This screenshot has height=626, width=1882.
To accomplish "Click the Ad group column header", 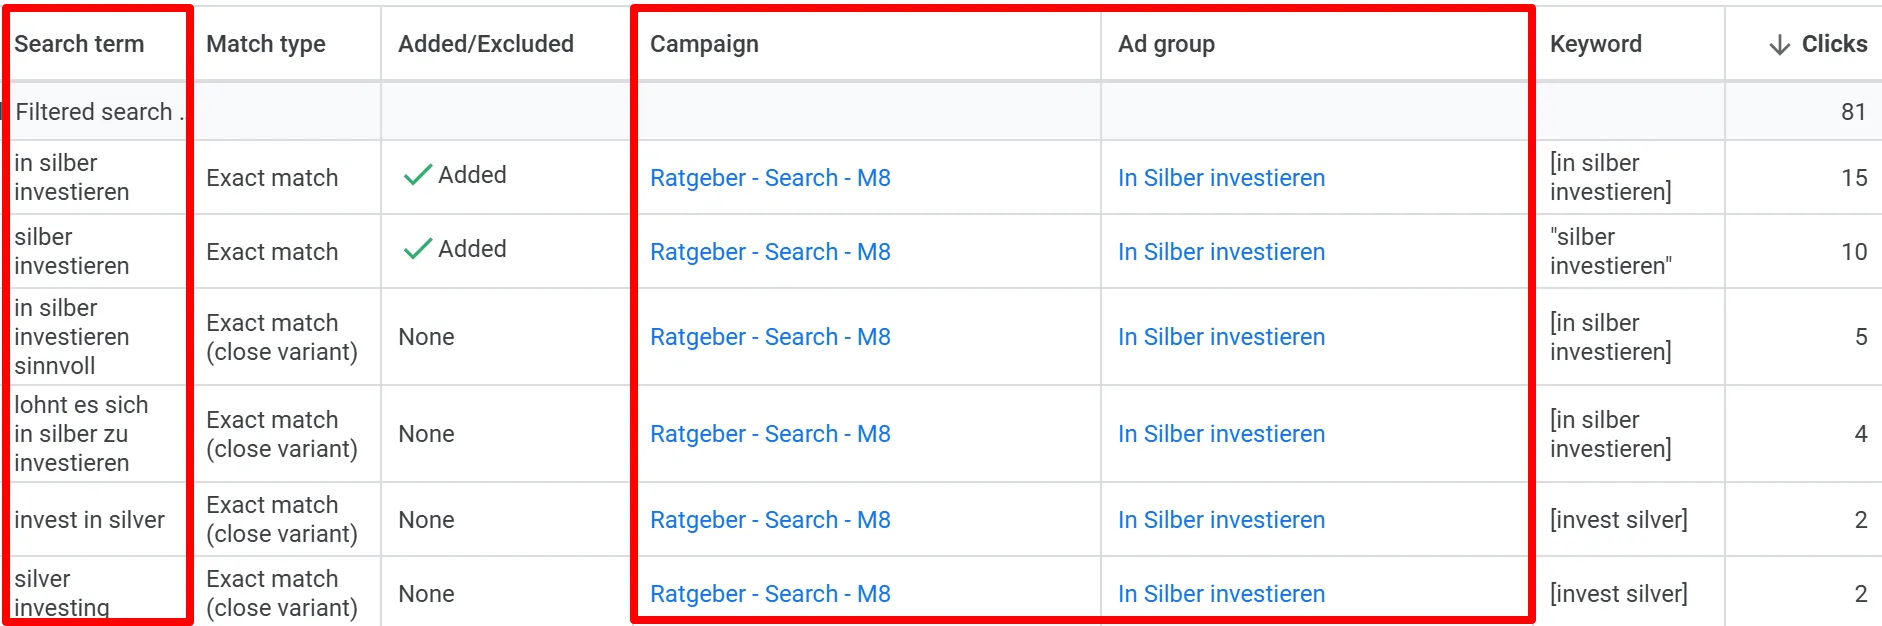I will [x=1166, y=44].
